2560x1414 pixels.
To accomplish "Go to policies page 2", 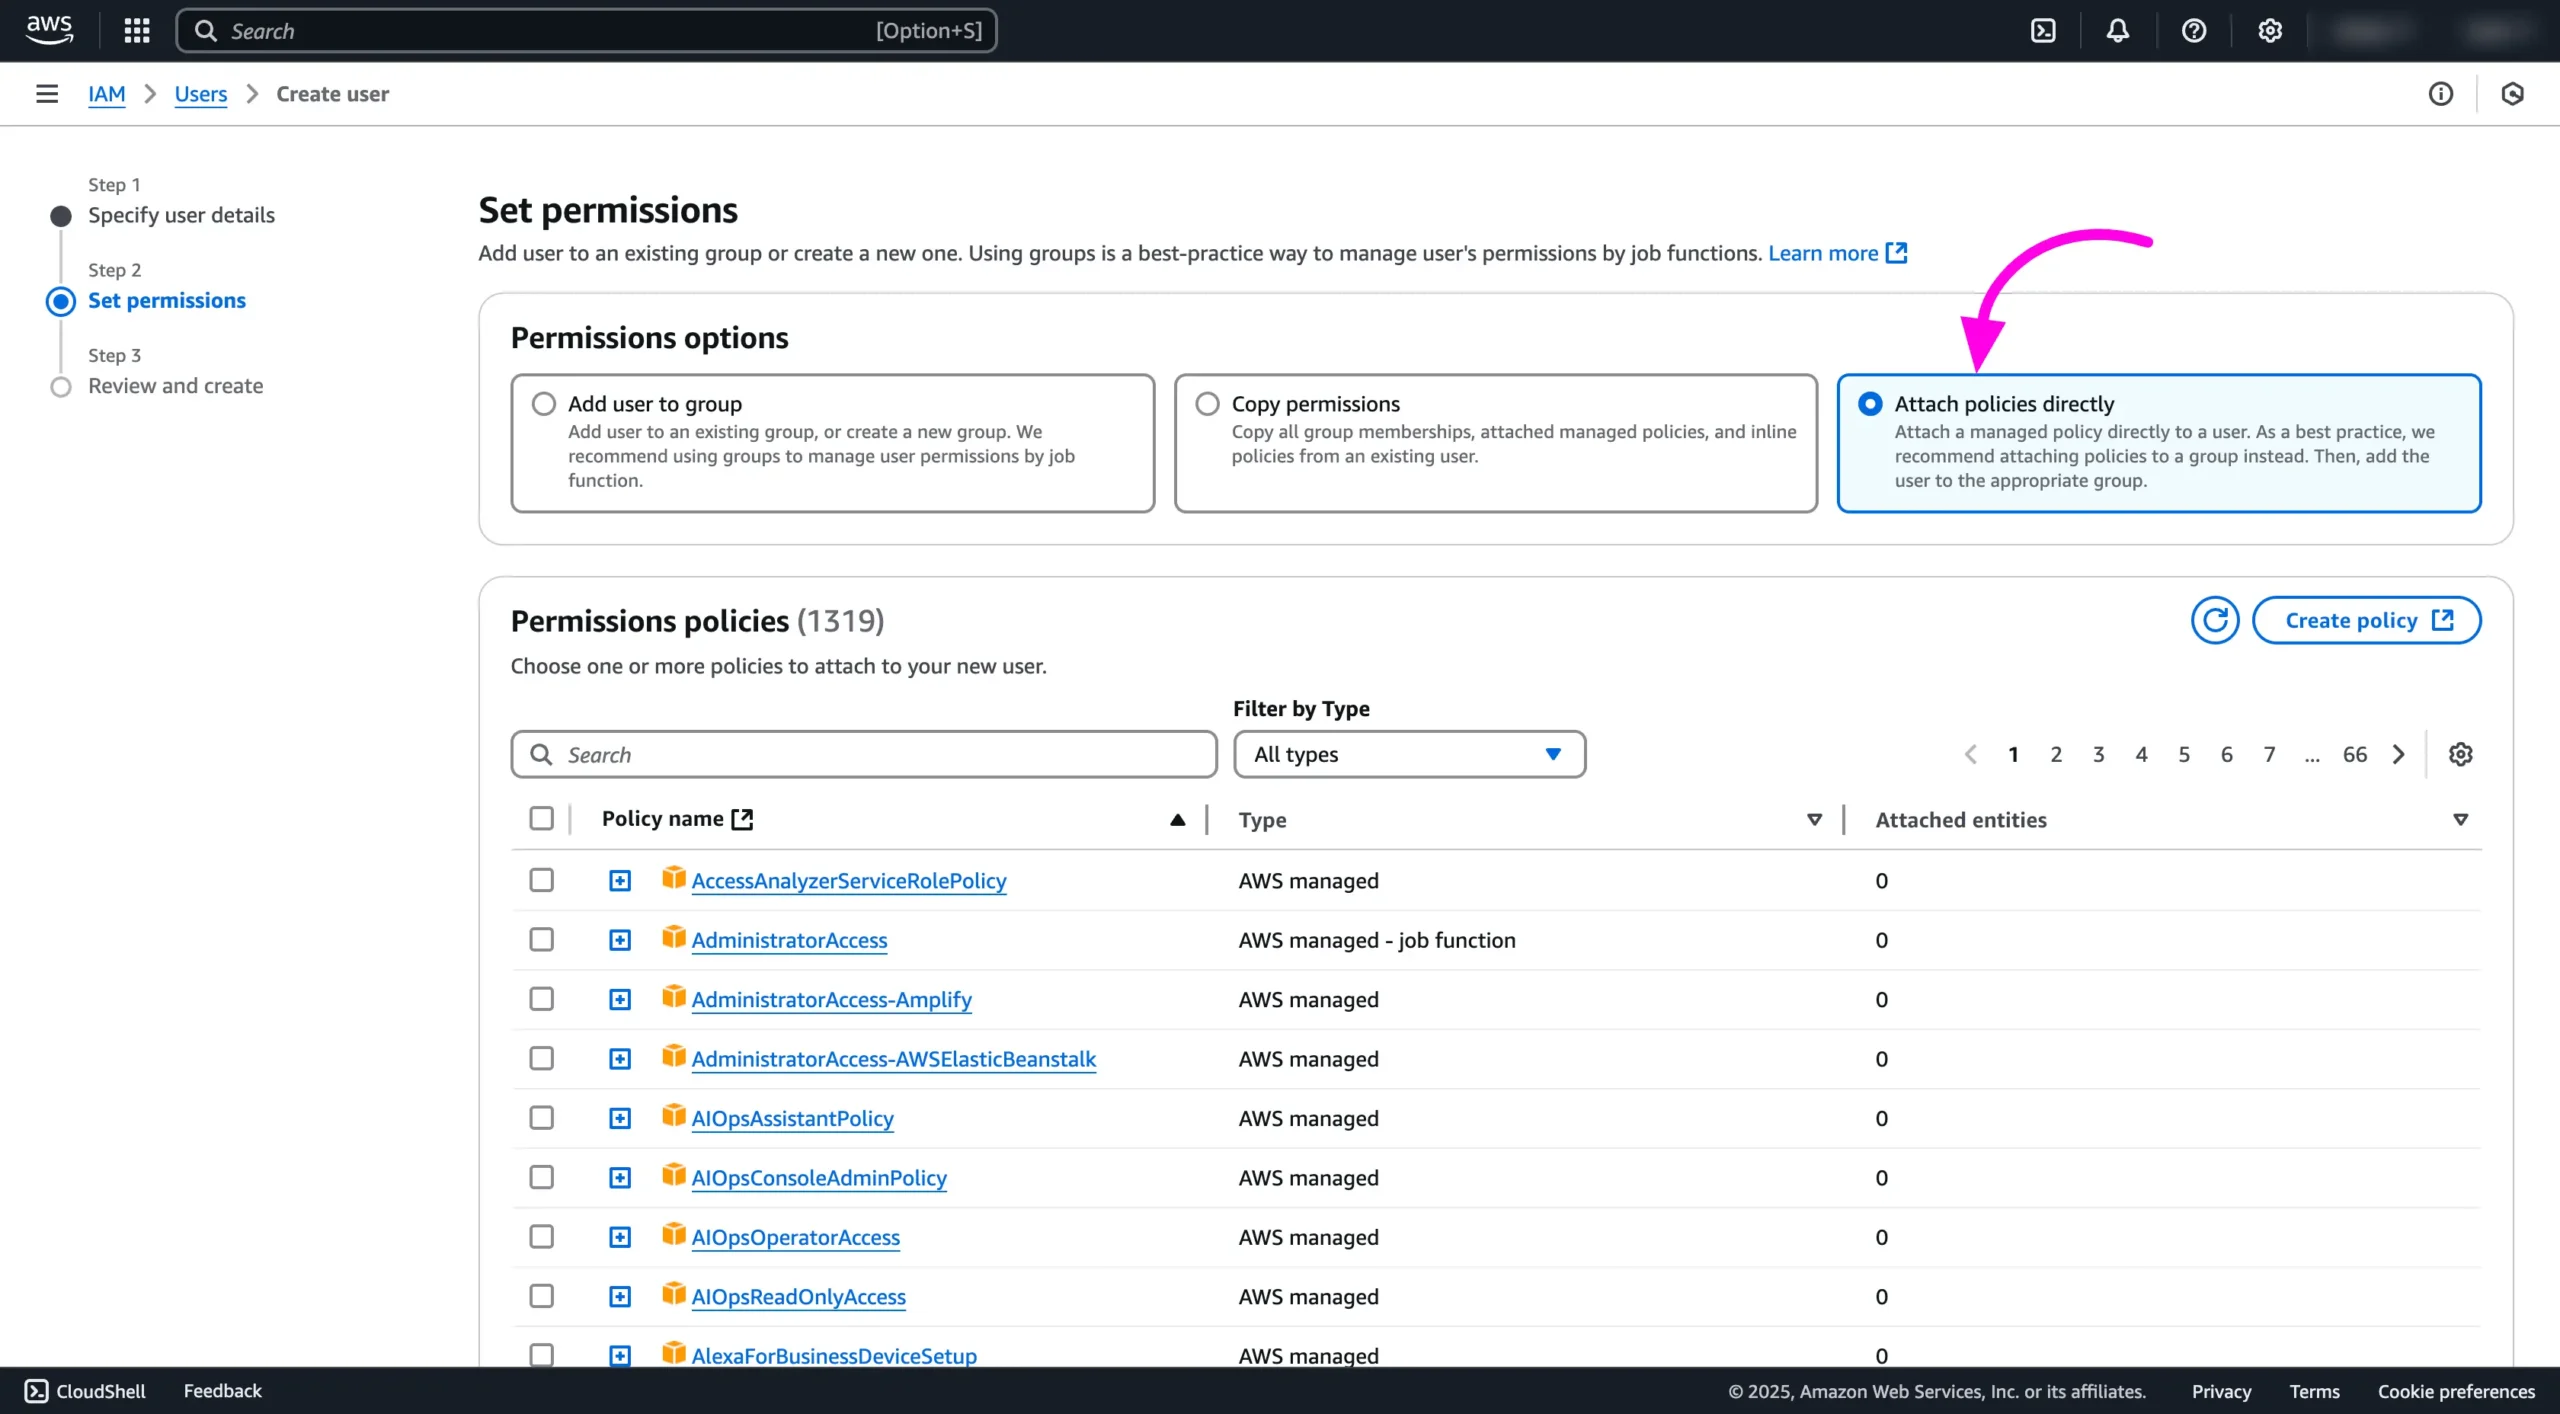I will coord(2056,754).
